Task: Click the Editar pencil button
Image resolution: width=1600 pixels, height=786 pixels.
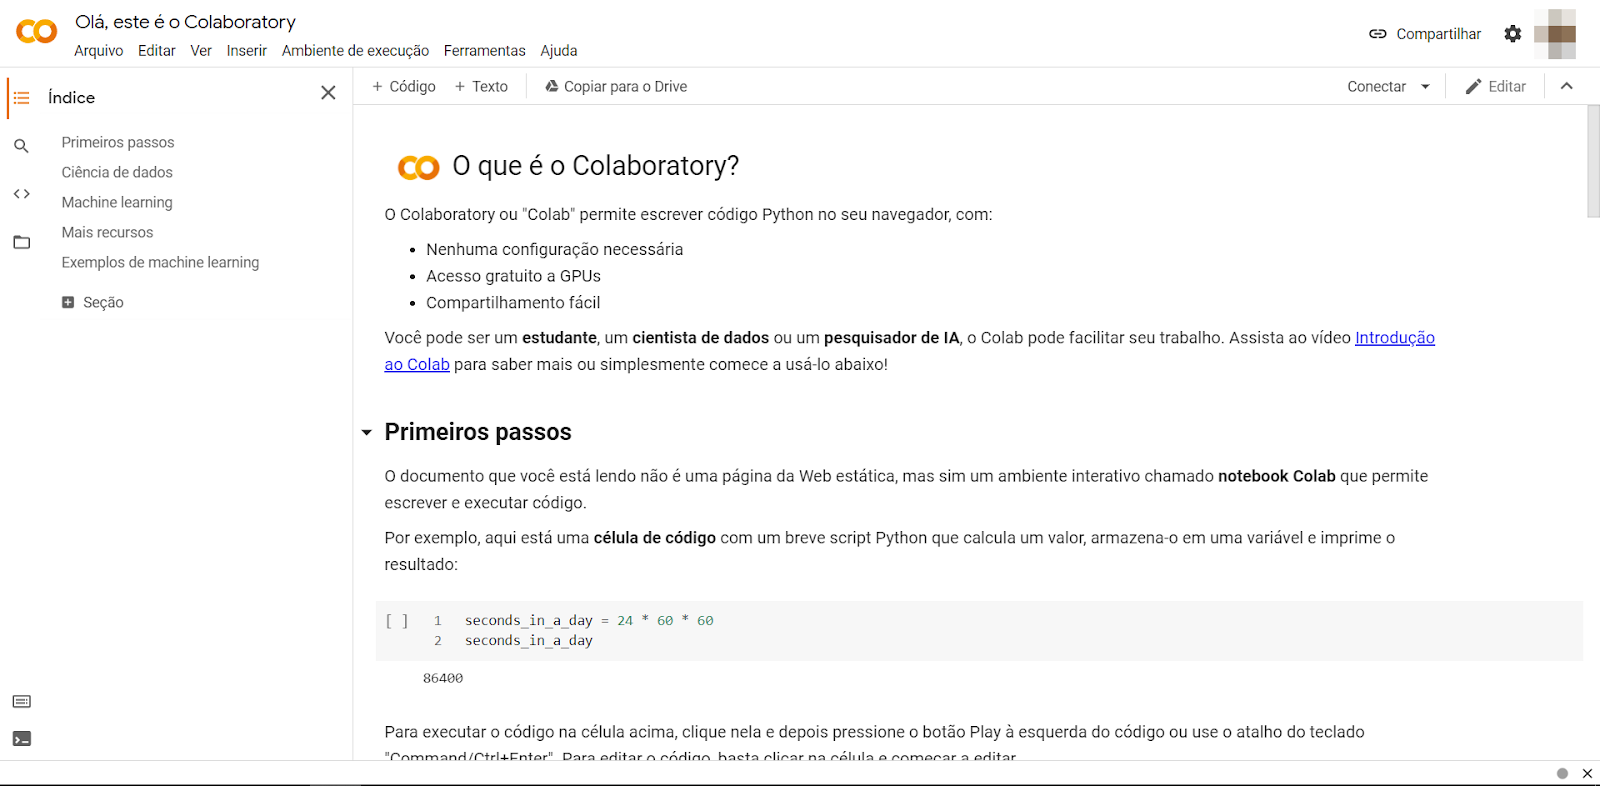Action: coord(1495,87)
